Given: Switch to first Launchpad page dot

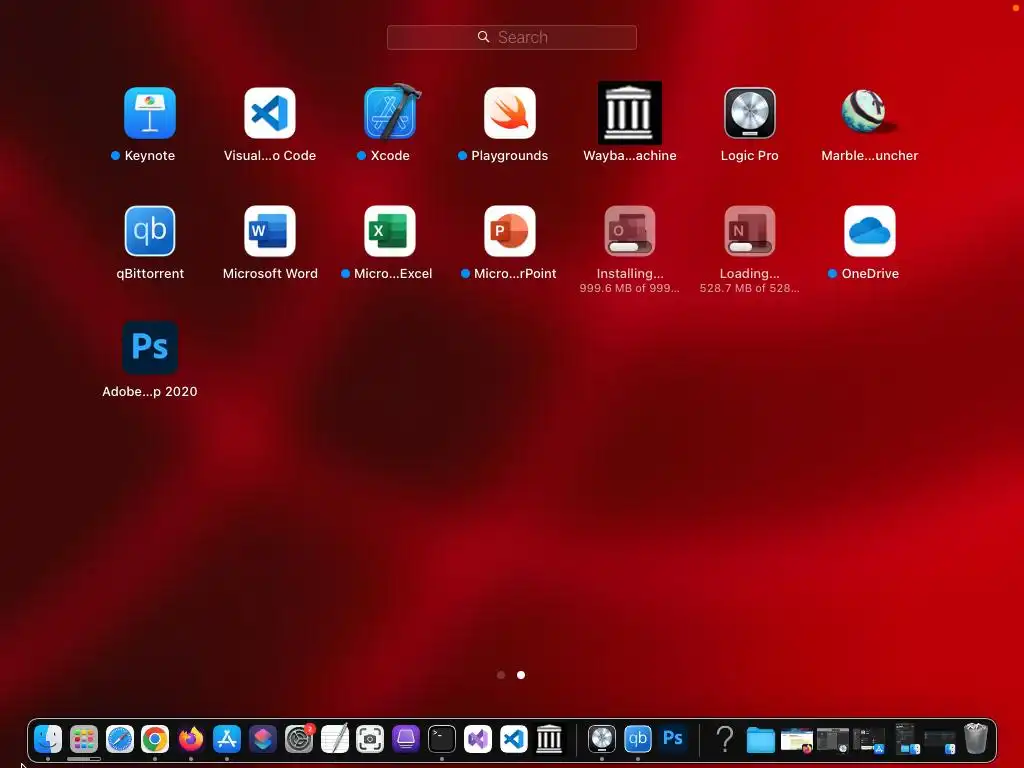Looking at the screenshot, I should [x=501, y=675].
